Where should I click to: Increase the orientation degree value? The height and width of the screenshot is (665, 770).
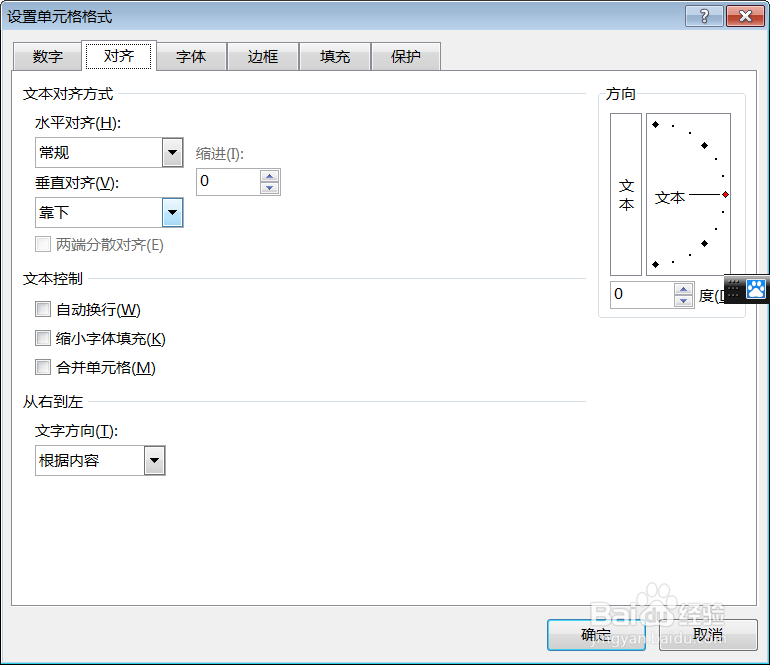(x=684, y=289)
